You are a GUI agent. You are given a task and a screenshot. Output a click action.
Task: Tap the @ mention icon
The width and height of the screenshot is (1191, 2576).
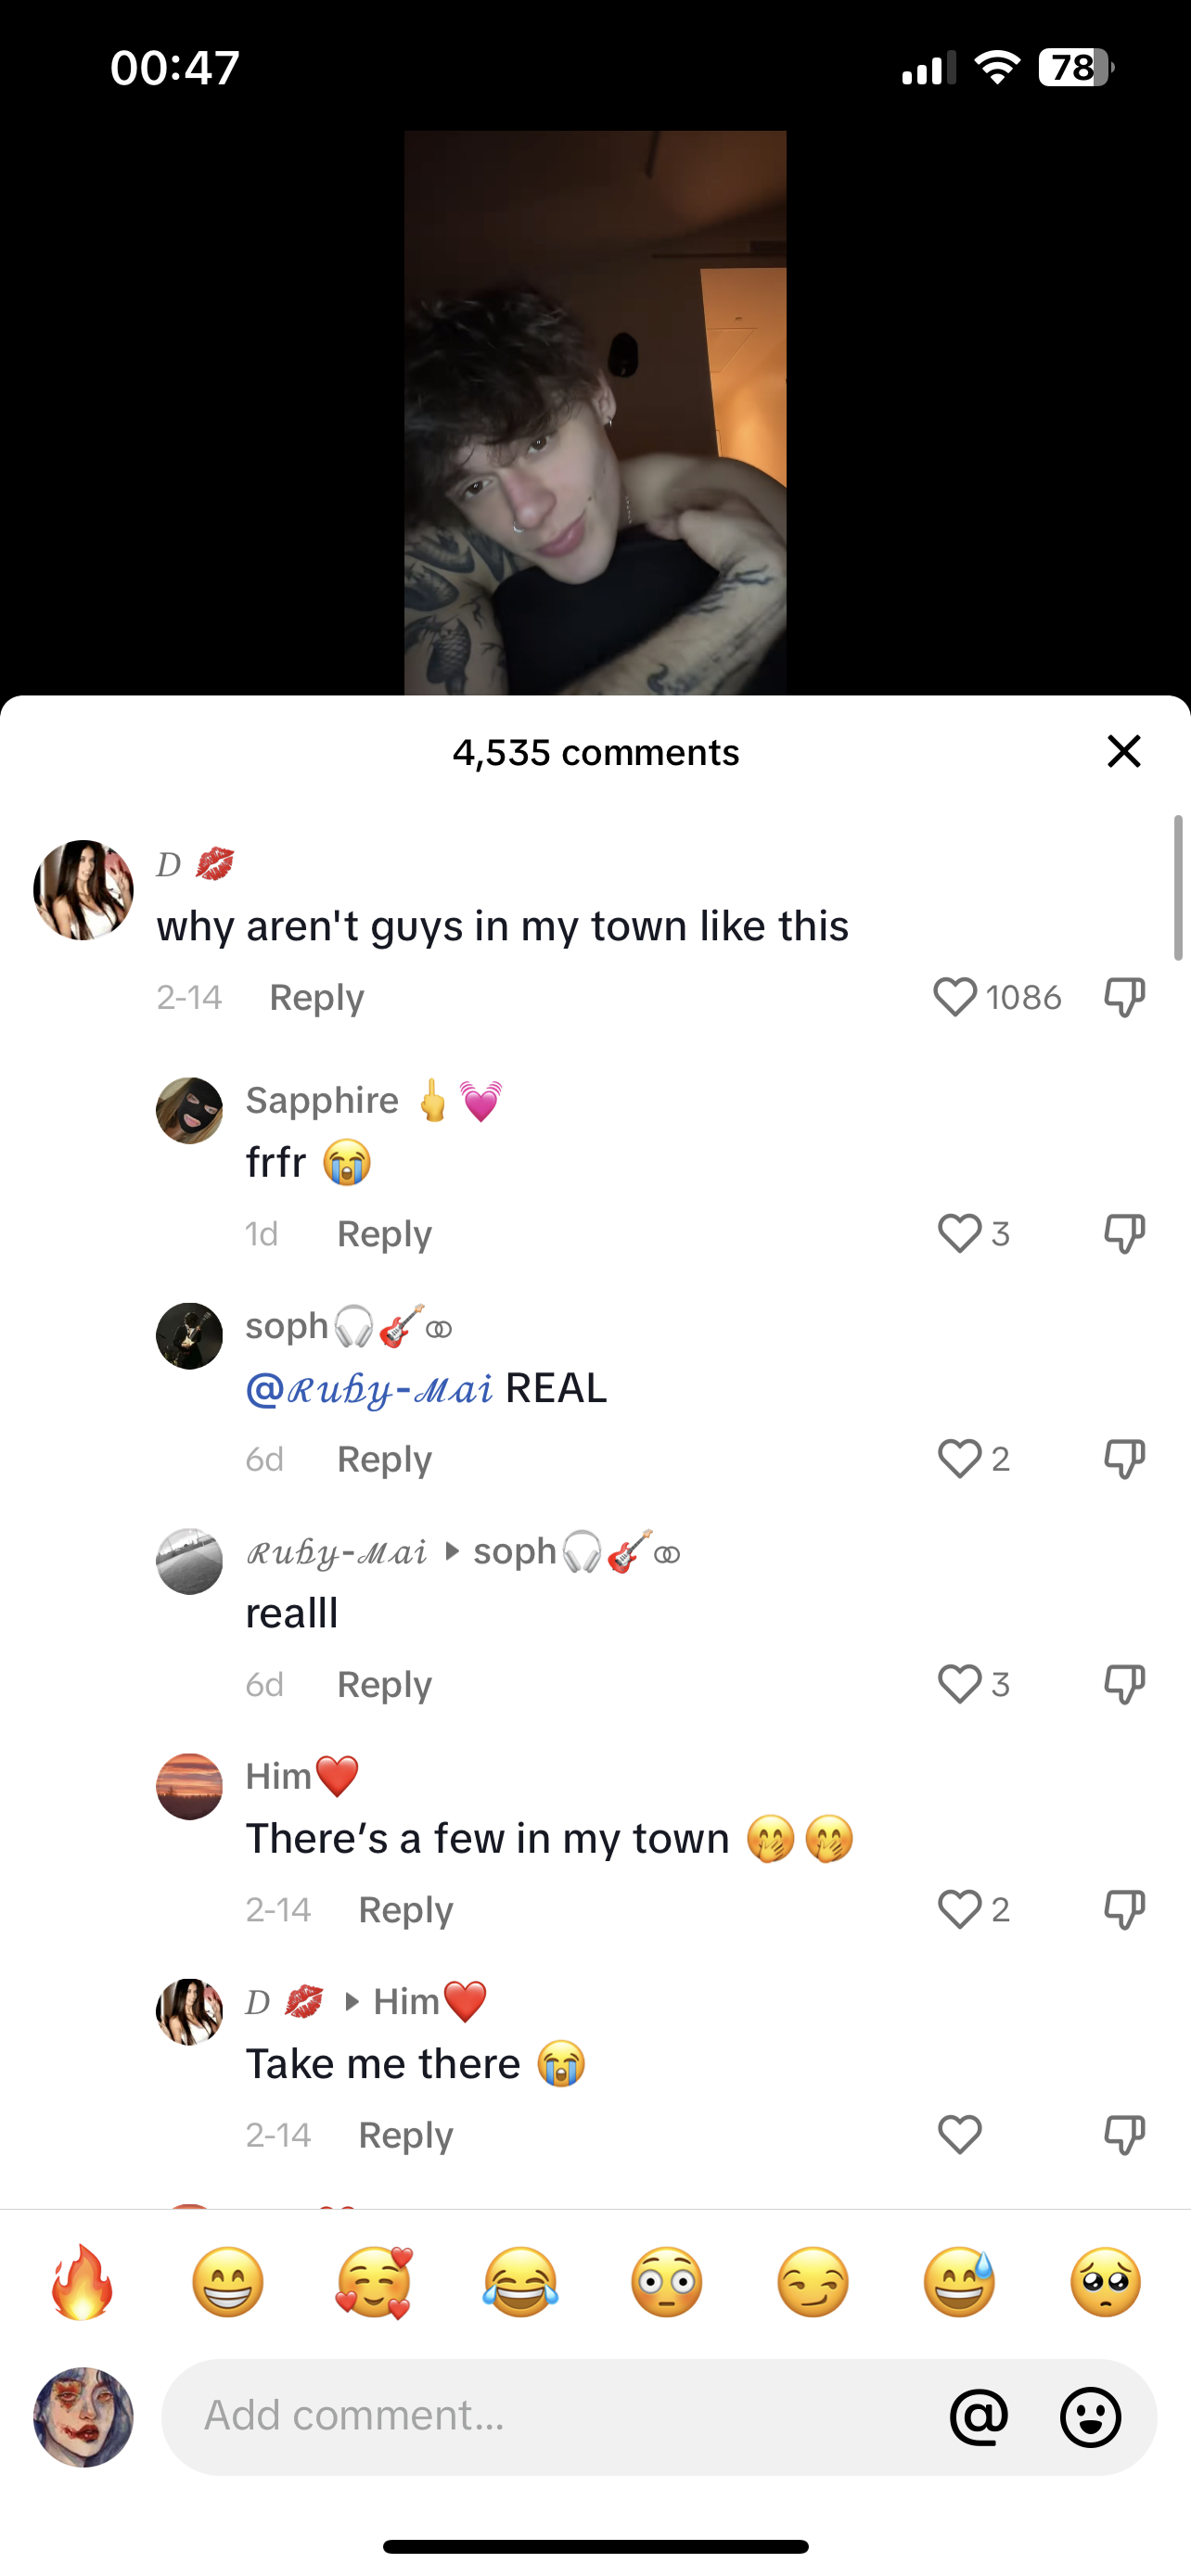coord(979,2417)
